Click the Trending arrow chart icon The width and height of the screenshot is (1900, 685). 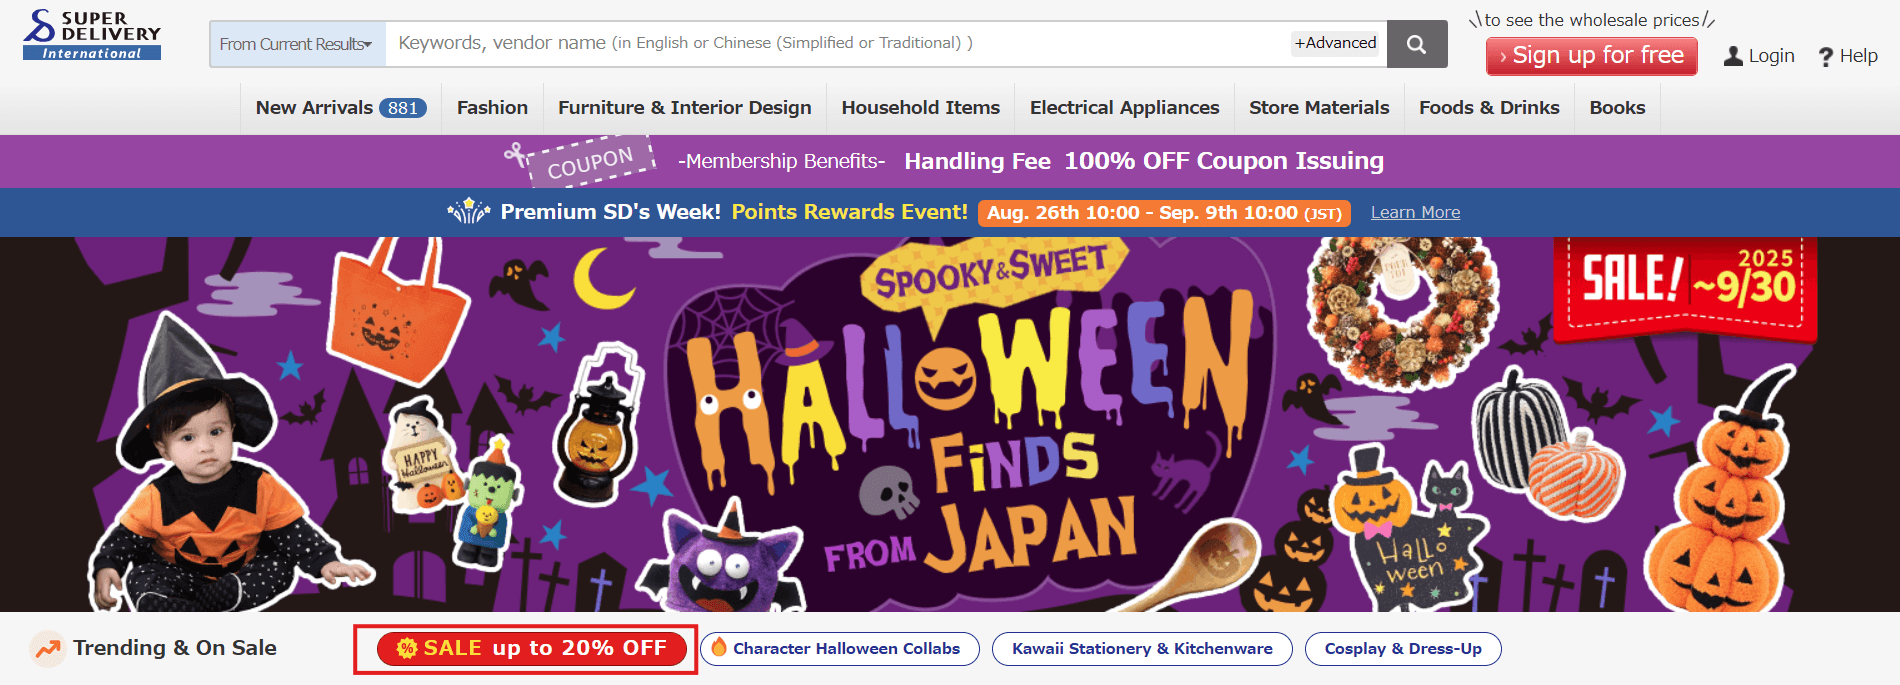(x=47, y=648)
